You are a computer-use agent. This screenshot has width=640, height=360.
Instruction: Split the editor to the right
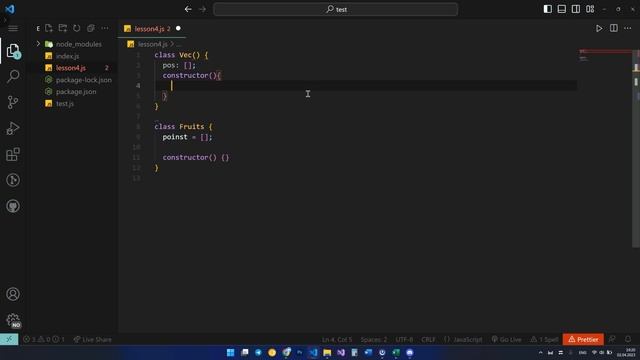pos(613,28)
